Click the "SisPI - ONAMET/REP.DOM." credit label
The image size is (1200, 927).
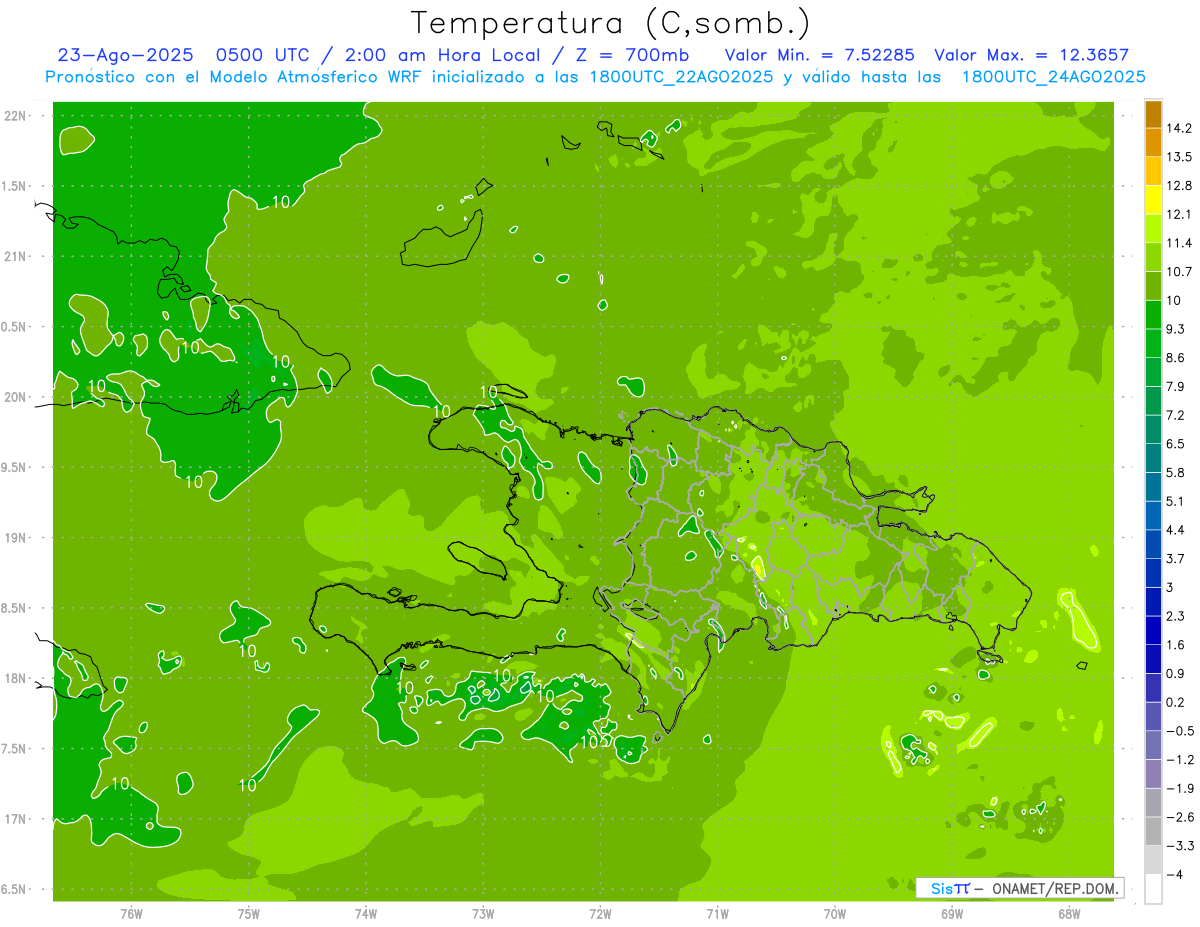[x=1020, y=888]
